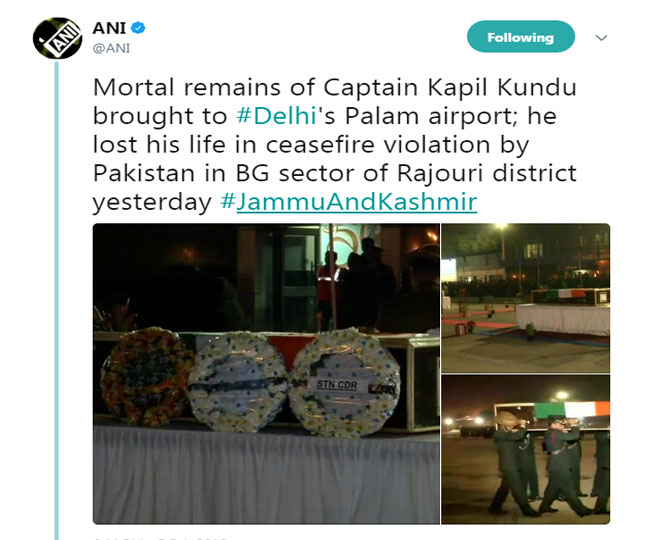Expand the tweet options chevron
Image resolution: width=650 pixels, height=540 pixels.
(601, 38)
